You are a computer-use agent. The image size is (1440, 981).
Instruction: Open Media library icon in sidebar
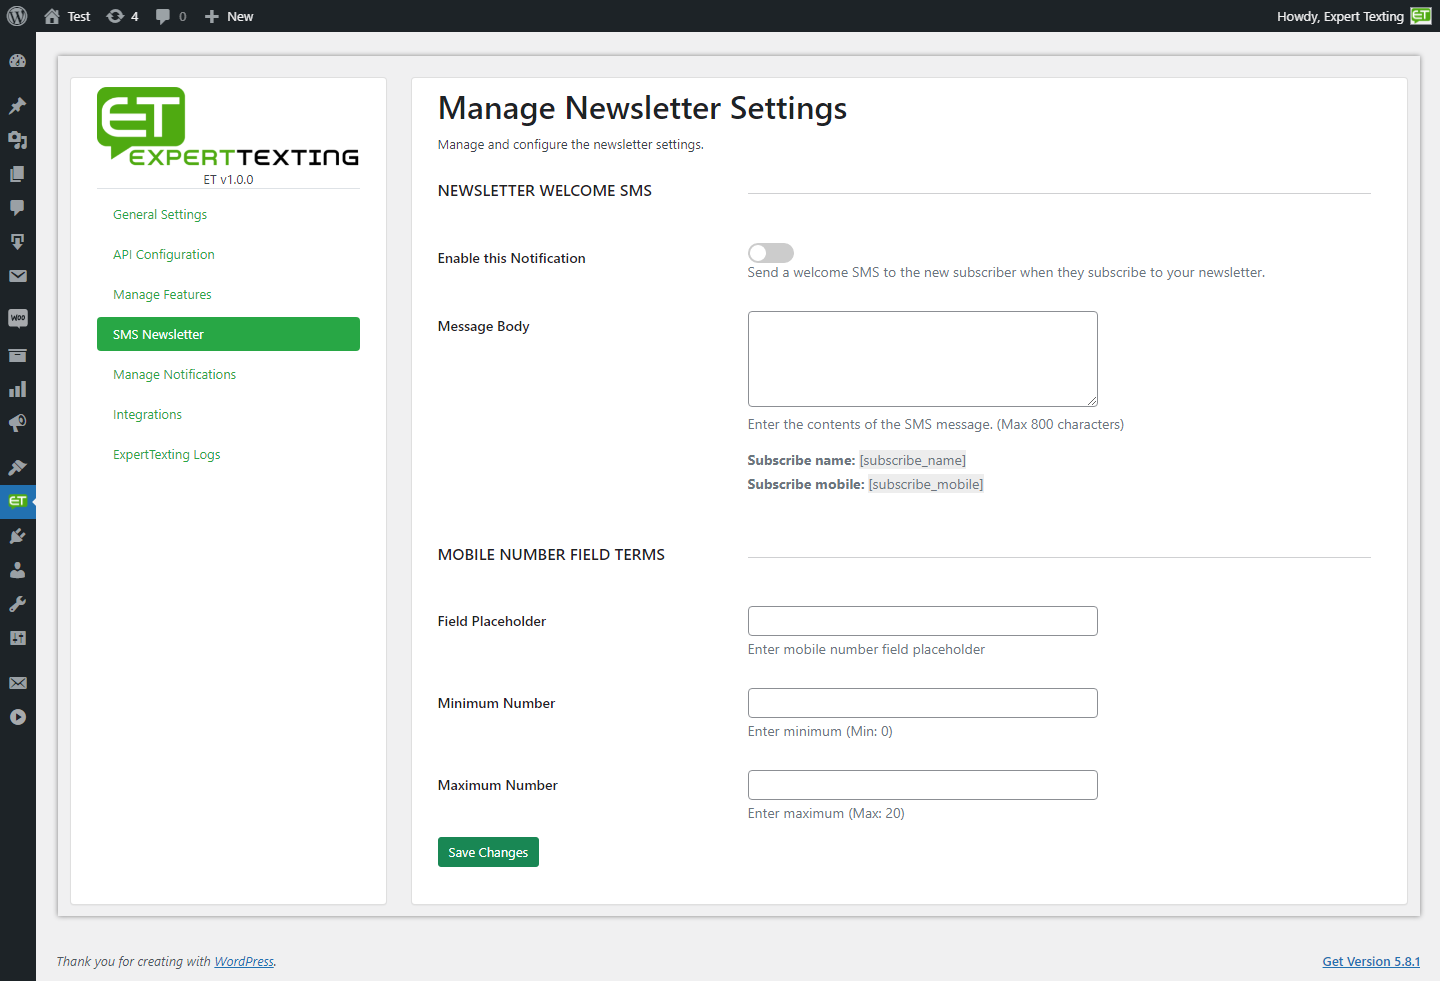(x=17, y=140)
